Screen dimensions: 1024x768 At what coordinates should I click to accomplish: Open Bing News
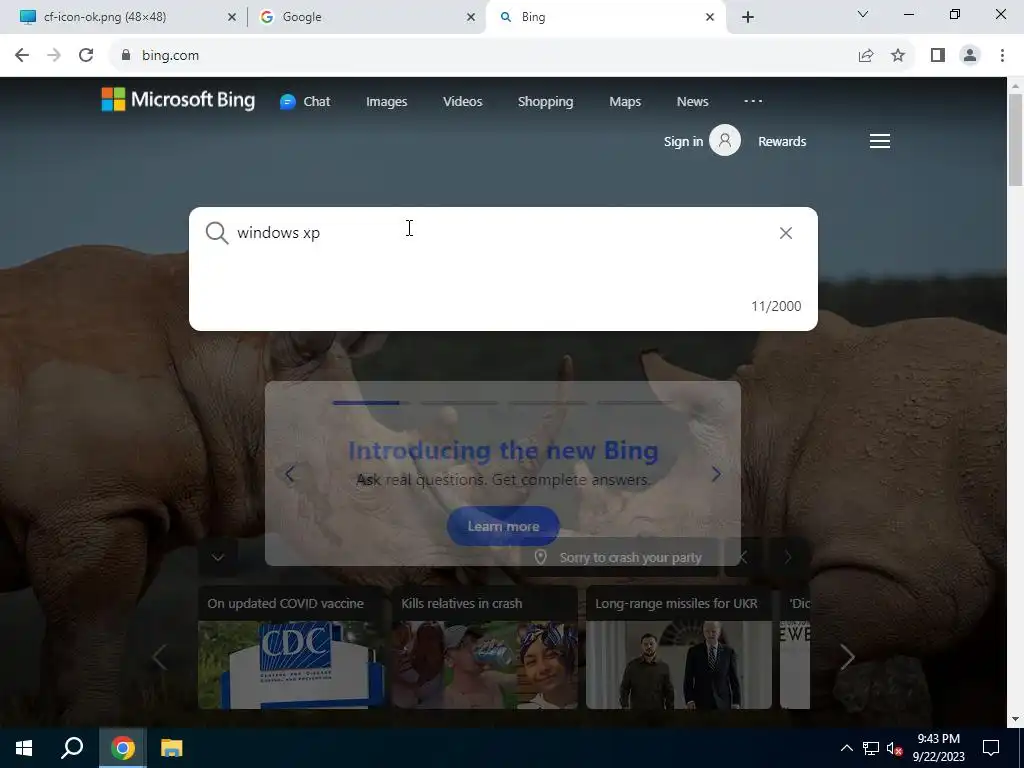coord(692,101)
